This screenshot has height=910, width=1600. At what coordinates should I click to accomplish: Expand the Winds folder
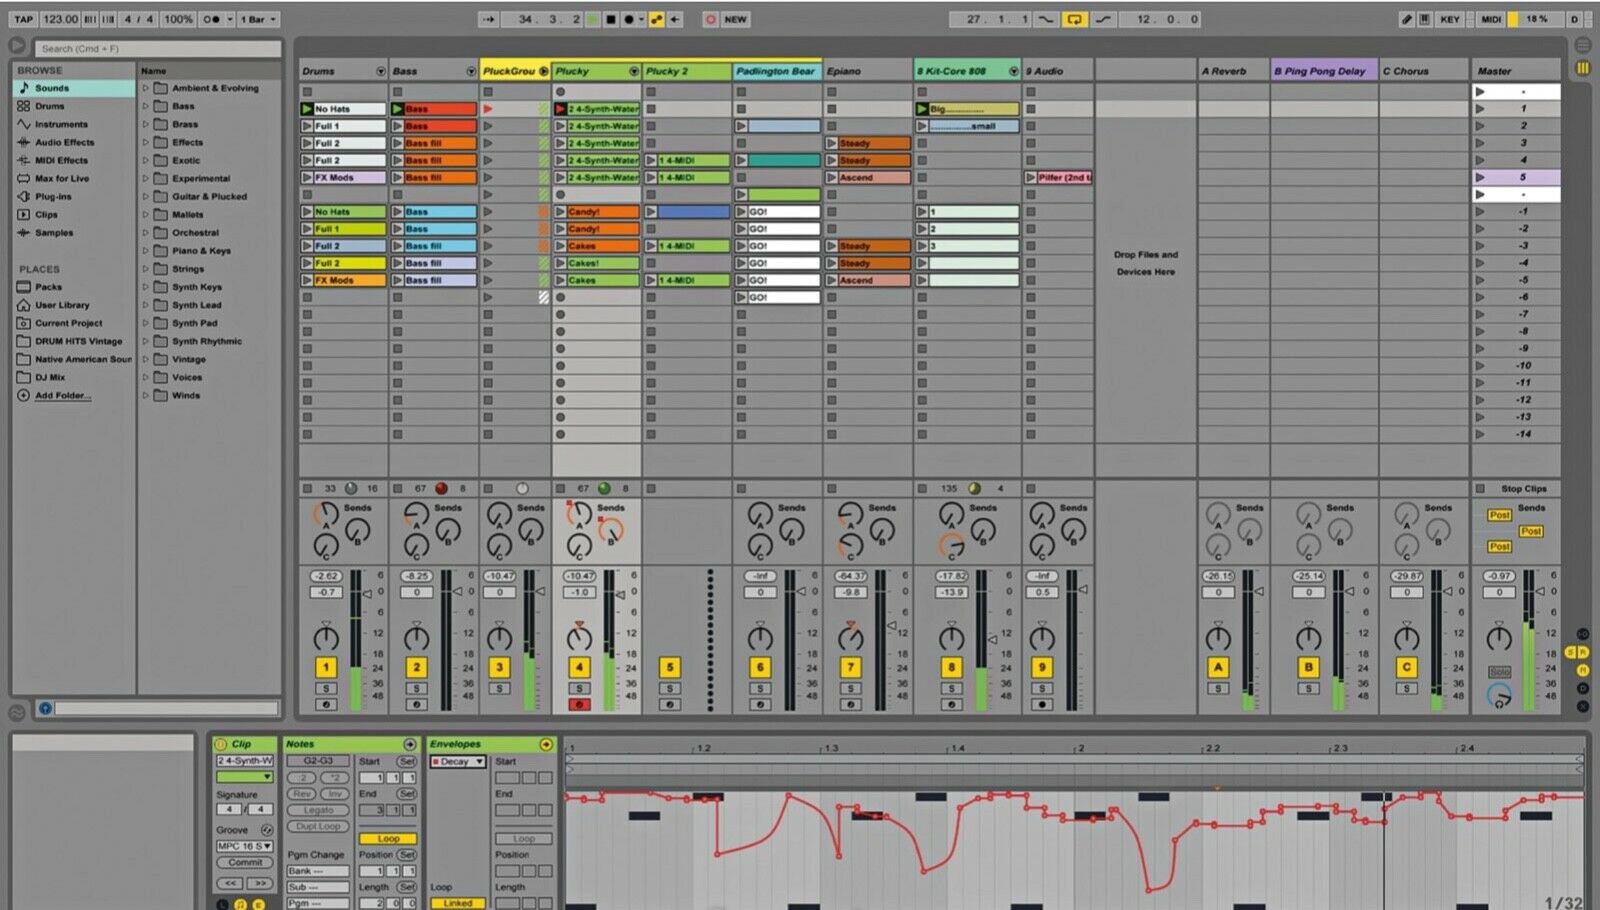click(146, 395)
